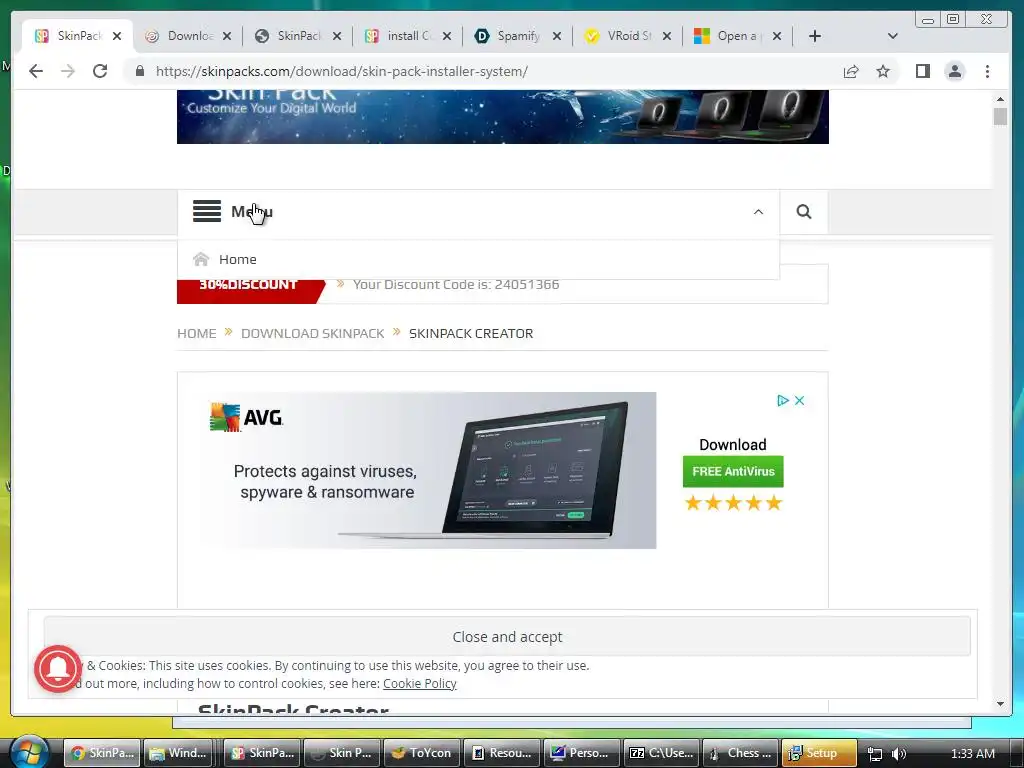Open the Chrome profile menu
This screenshot has height=768, width=1024.
point(955,71)
